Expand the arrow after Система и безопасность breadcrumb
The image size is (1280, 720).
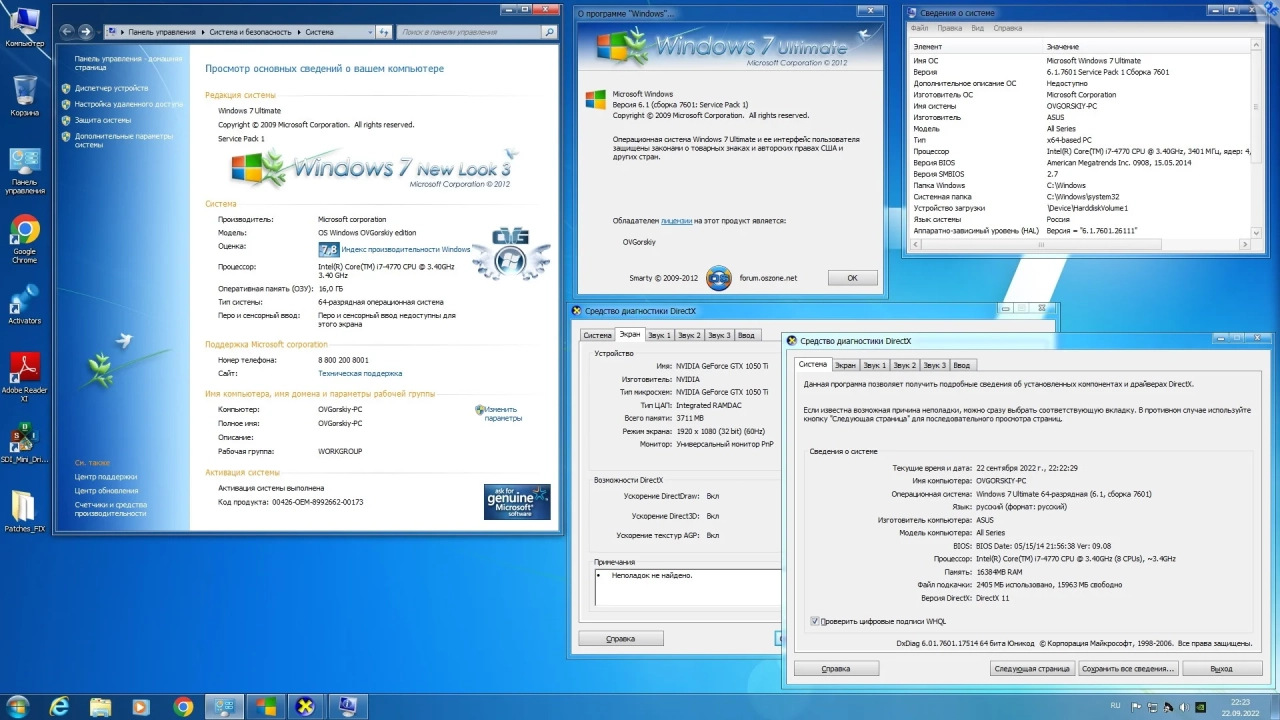pos(298,32)
